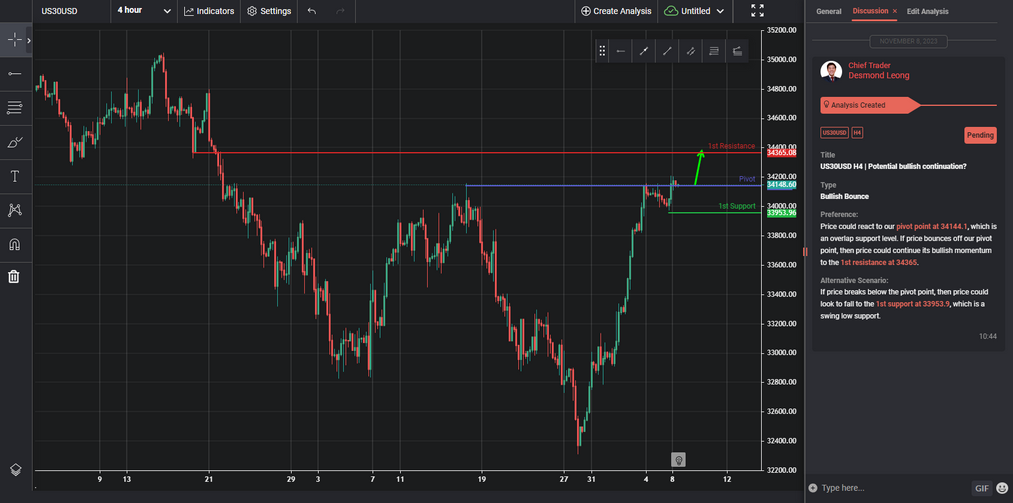Click the Pivot line label on chart

747,179
